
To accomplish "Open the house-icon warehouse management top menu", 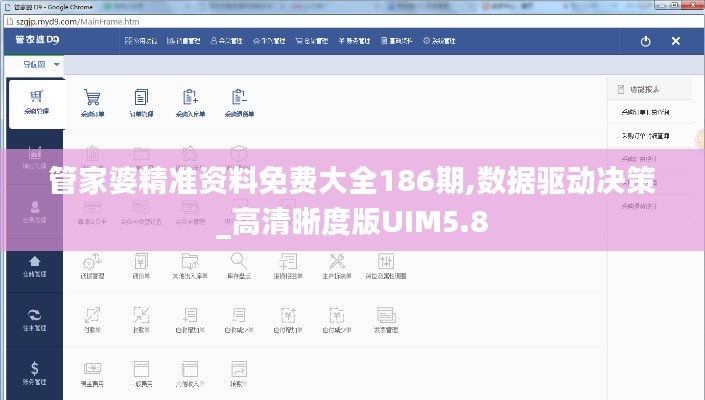I will coord(269,41).
